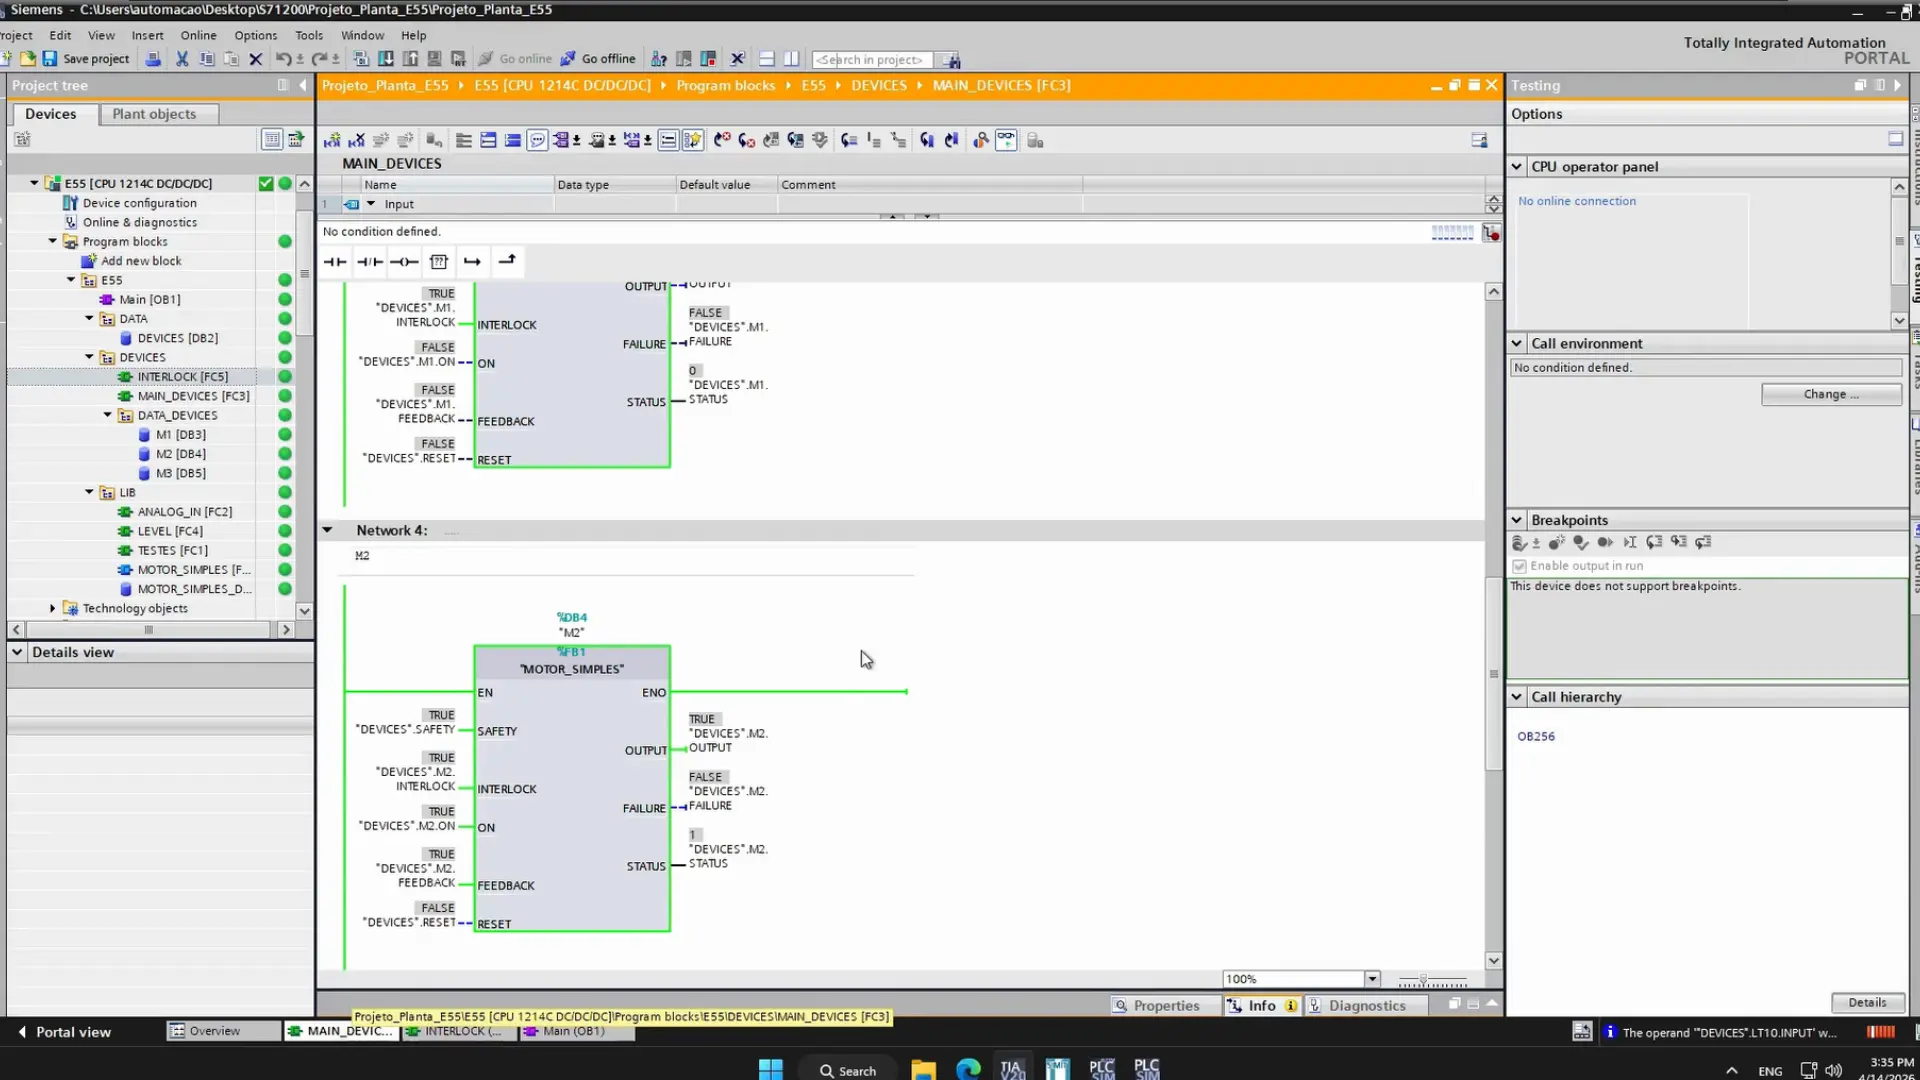The width and height of the screenshot is (1920, 1080).
Task: Toggle the favorites display in editor
Action: point(692,141)
